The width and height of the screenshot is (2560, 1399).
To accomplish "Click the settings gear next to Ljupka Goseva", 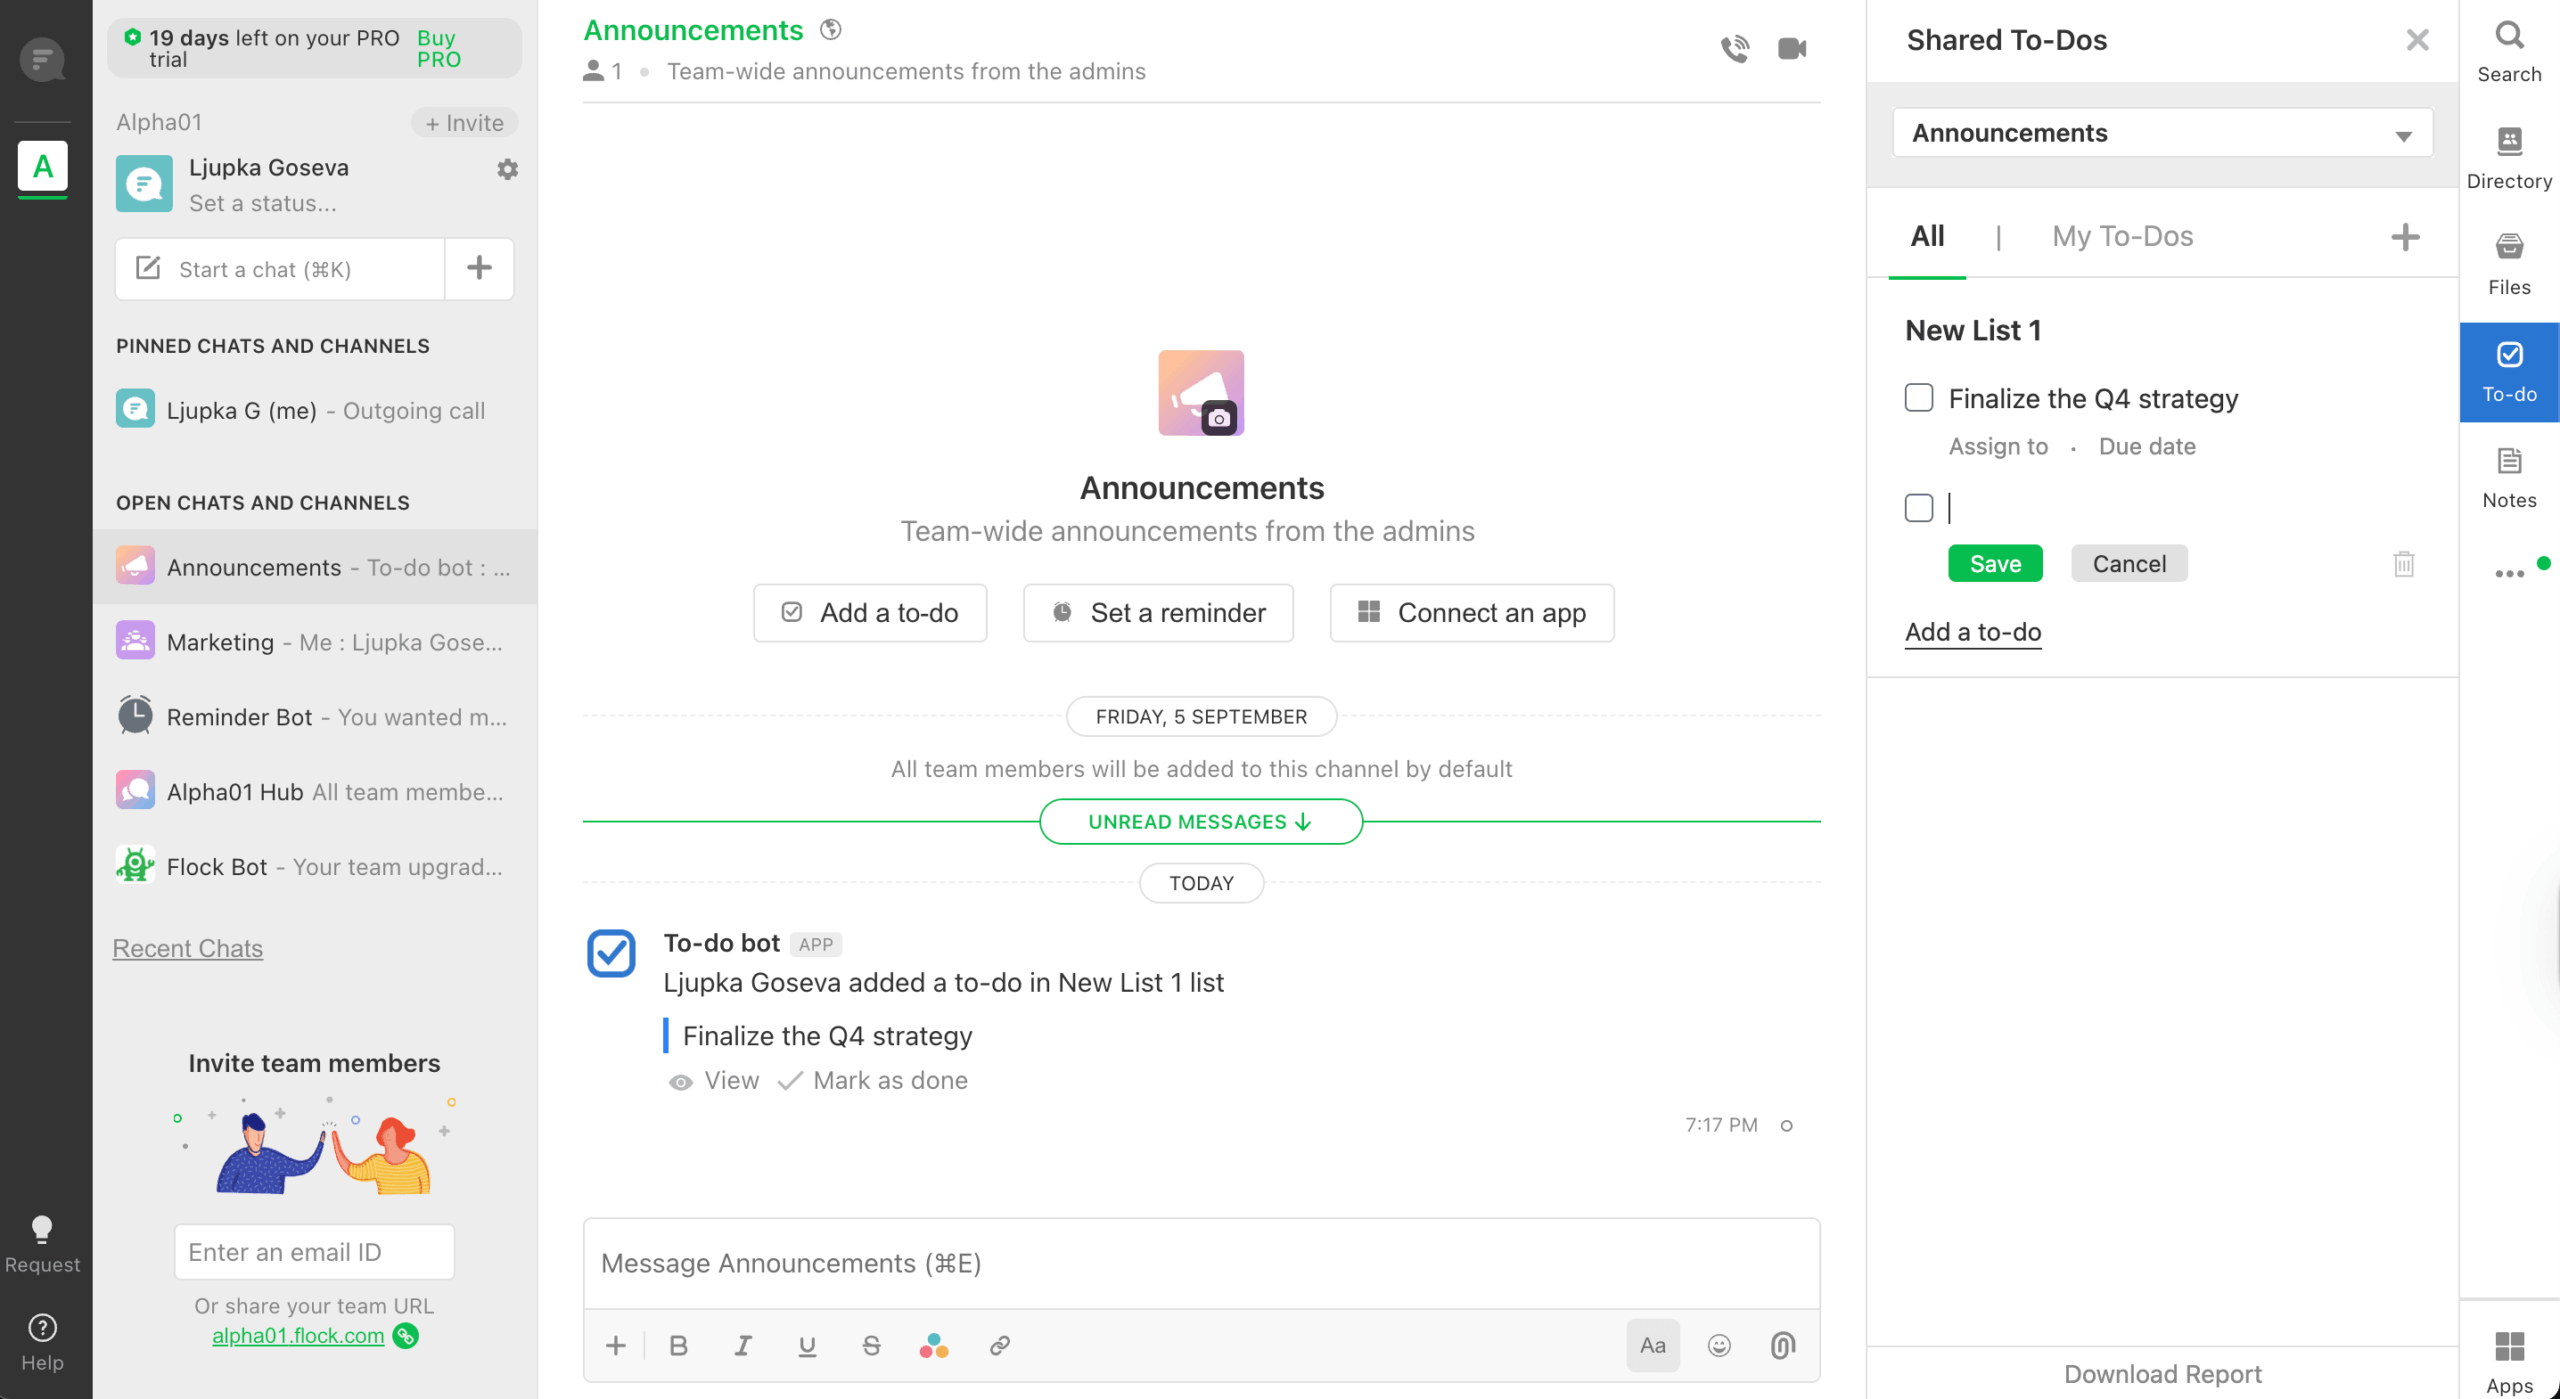I will pyautogui.click(x=507, y=169).
